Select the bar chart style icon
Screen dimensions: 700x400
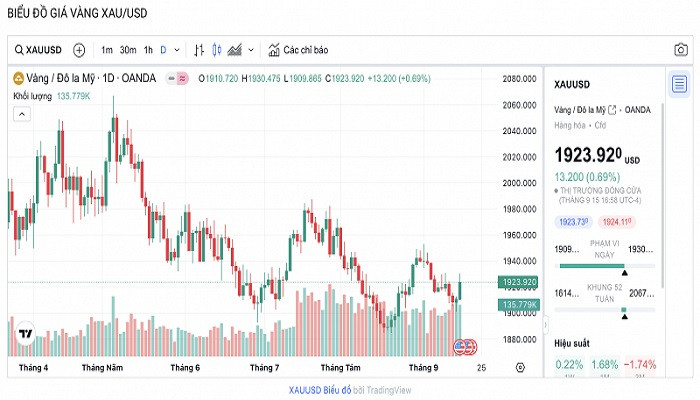199,50
